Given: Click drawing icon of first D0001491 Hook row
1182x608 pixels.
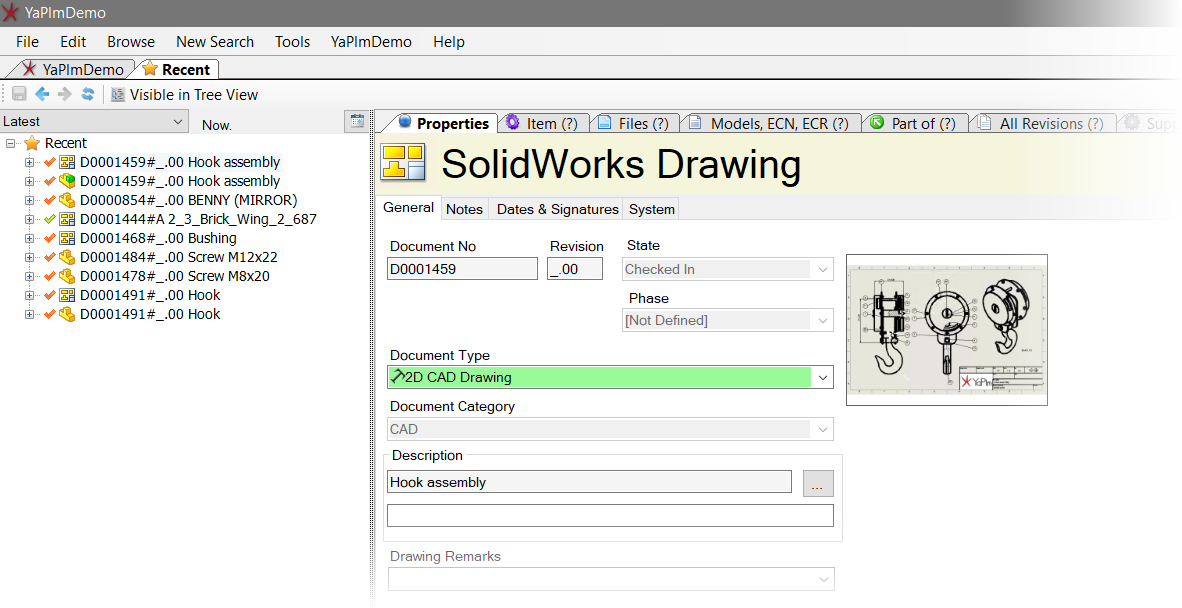Looking at the screenshot, I should pos(67,295).
